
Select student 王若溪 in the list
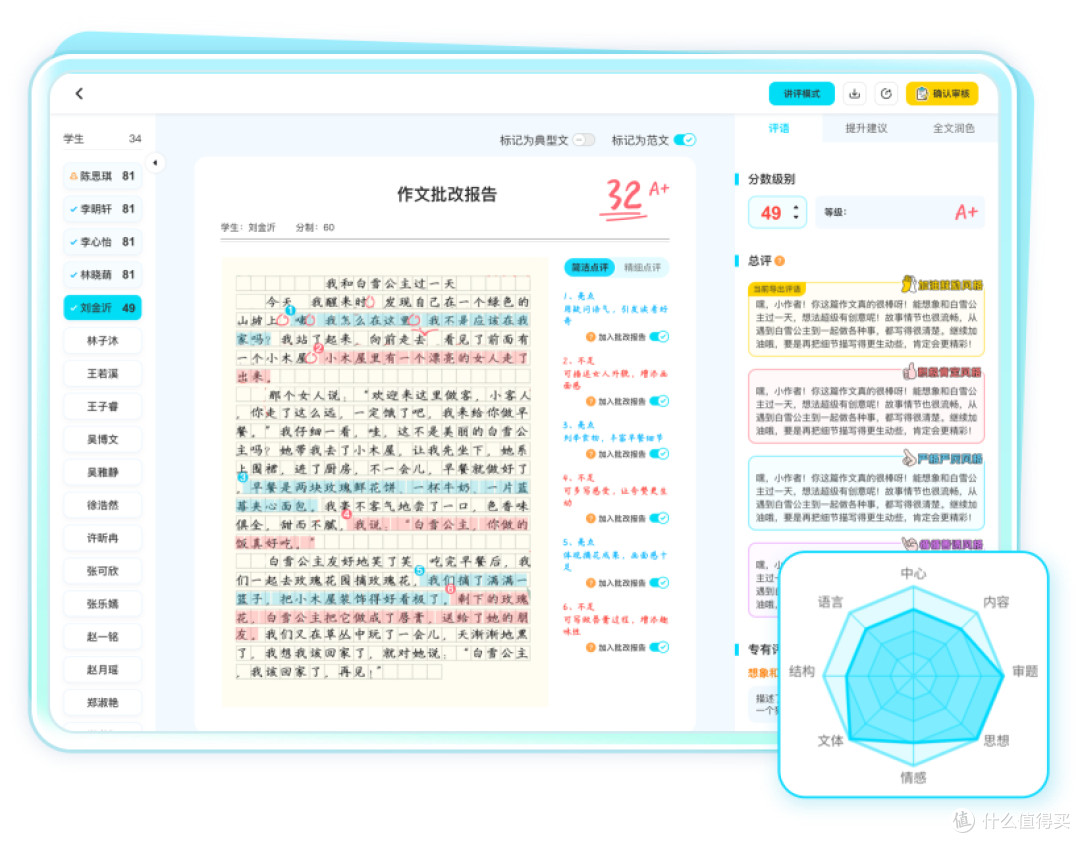pyautogui.click(x=103, y=373)
